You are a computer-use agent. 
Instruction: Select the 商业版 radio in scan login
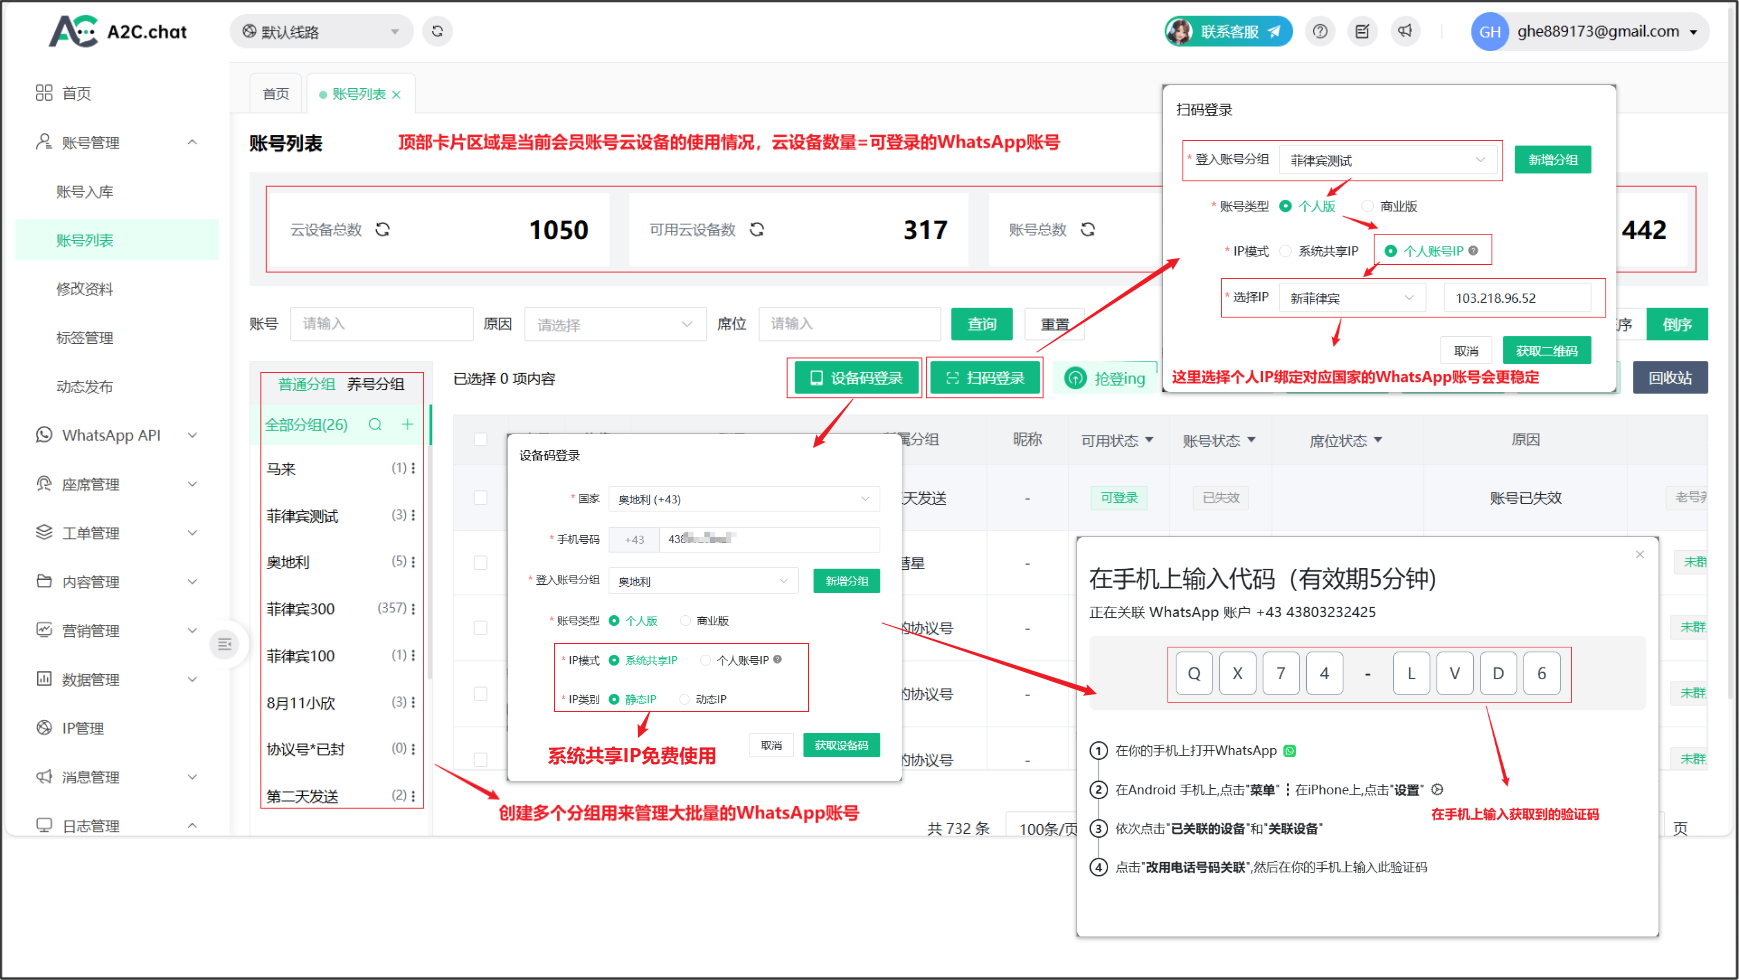click(x=1368, y=206)
